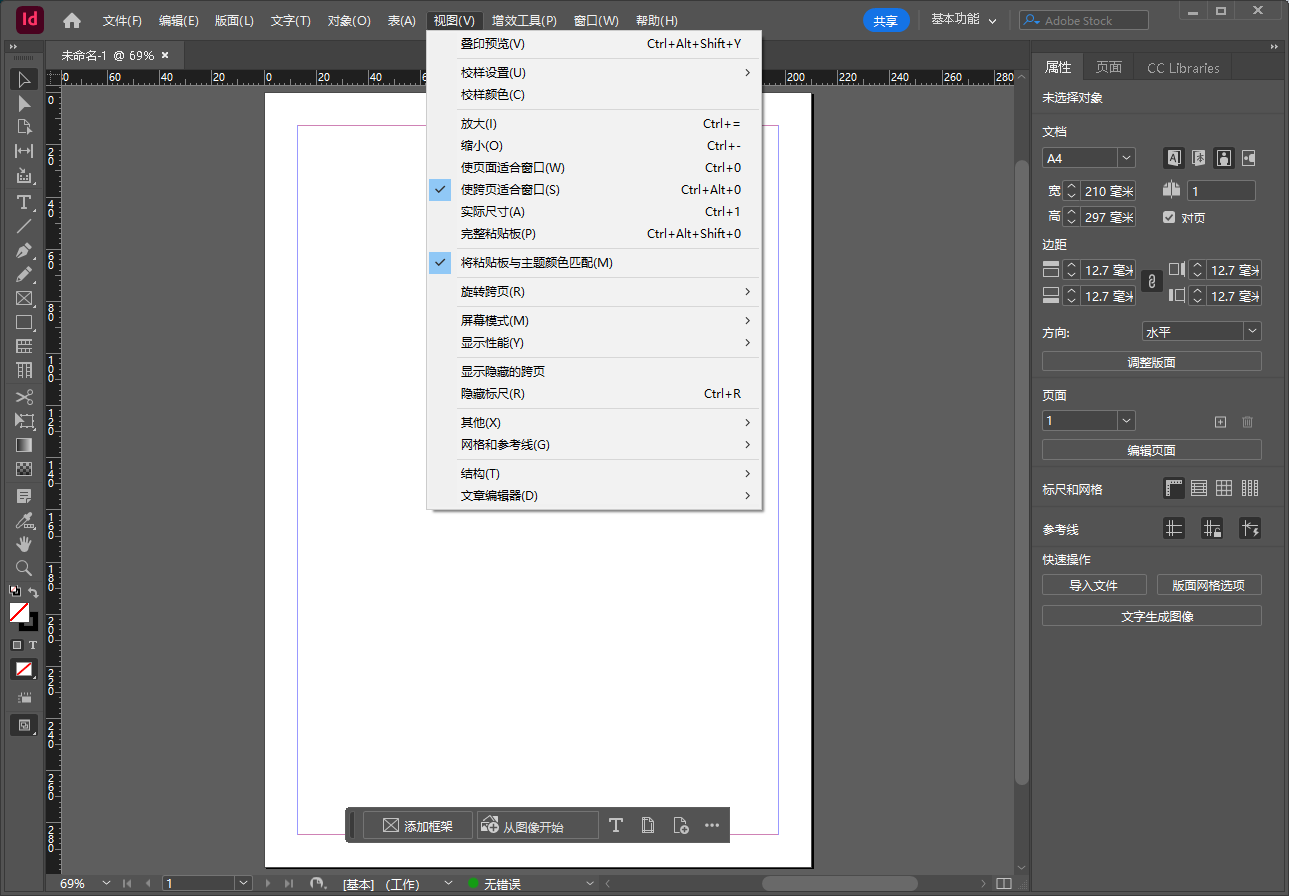Click the Home icon
The image size is (1289, 896).
click(x=72, y=20)
